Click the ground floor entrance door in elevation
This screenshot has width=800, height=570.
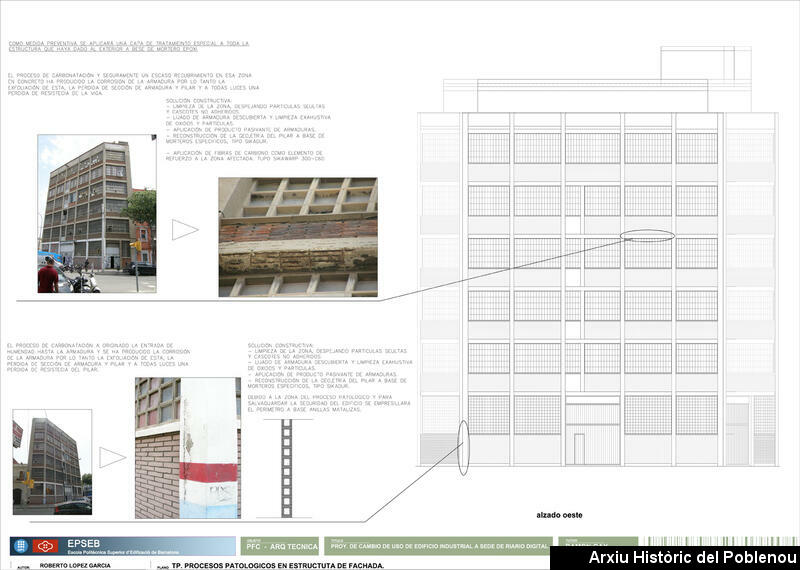[579, 448]
